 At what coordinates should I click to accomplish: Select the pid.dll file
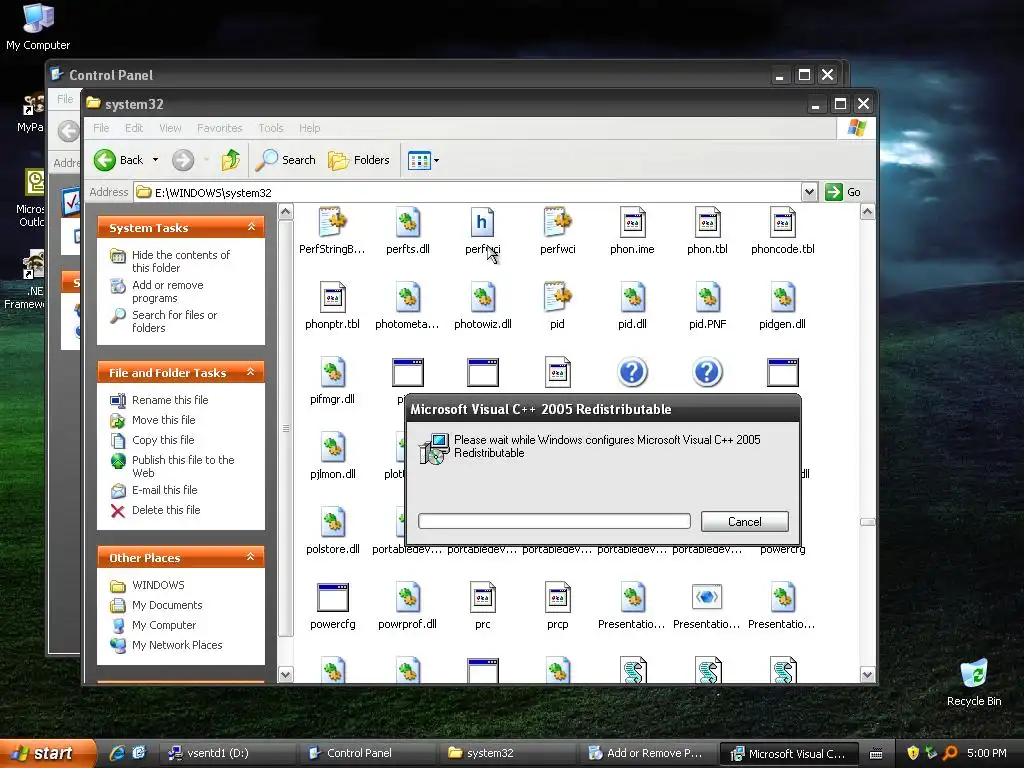coord(632,305)
